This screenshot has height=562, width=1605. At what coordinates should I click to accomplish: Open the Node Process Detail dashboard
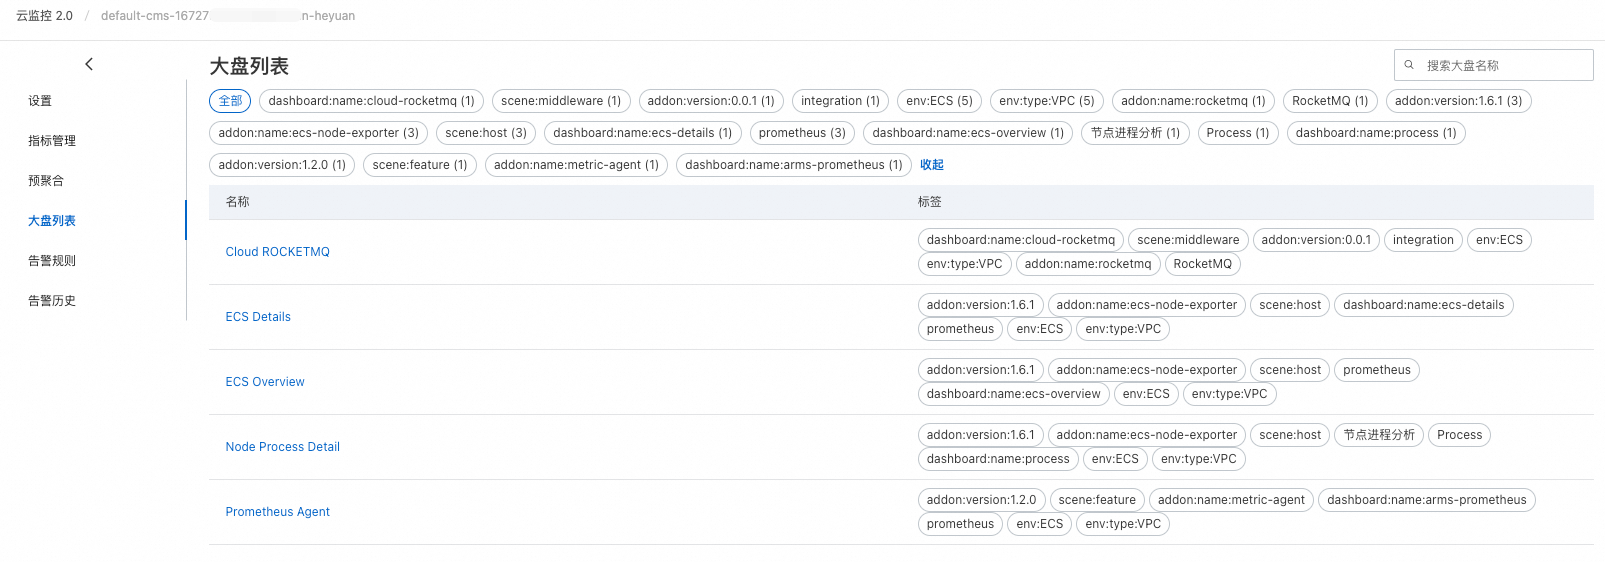point(282,447)
